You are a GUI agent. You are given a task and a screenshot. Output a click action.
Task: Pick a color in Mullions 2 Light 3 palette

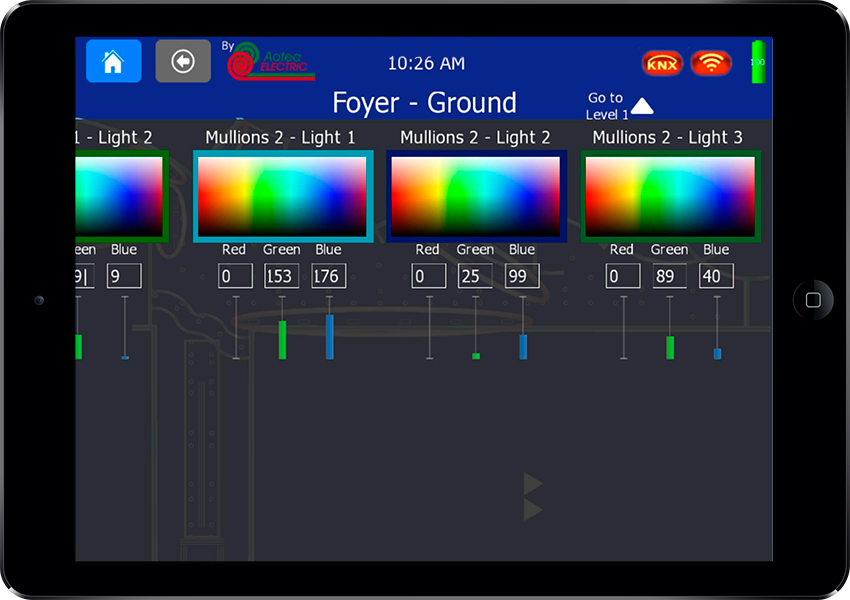[669, 196]
